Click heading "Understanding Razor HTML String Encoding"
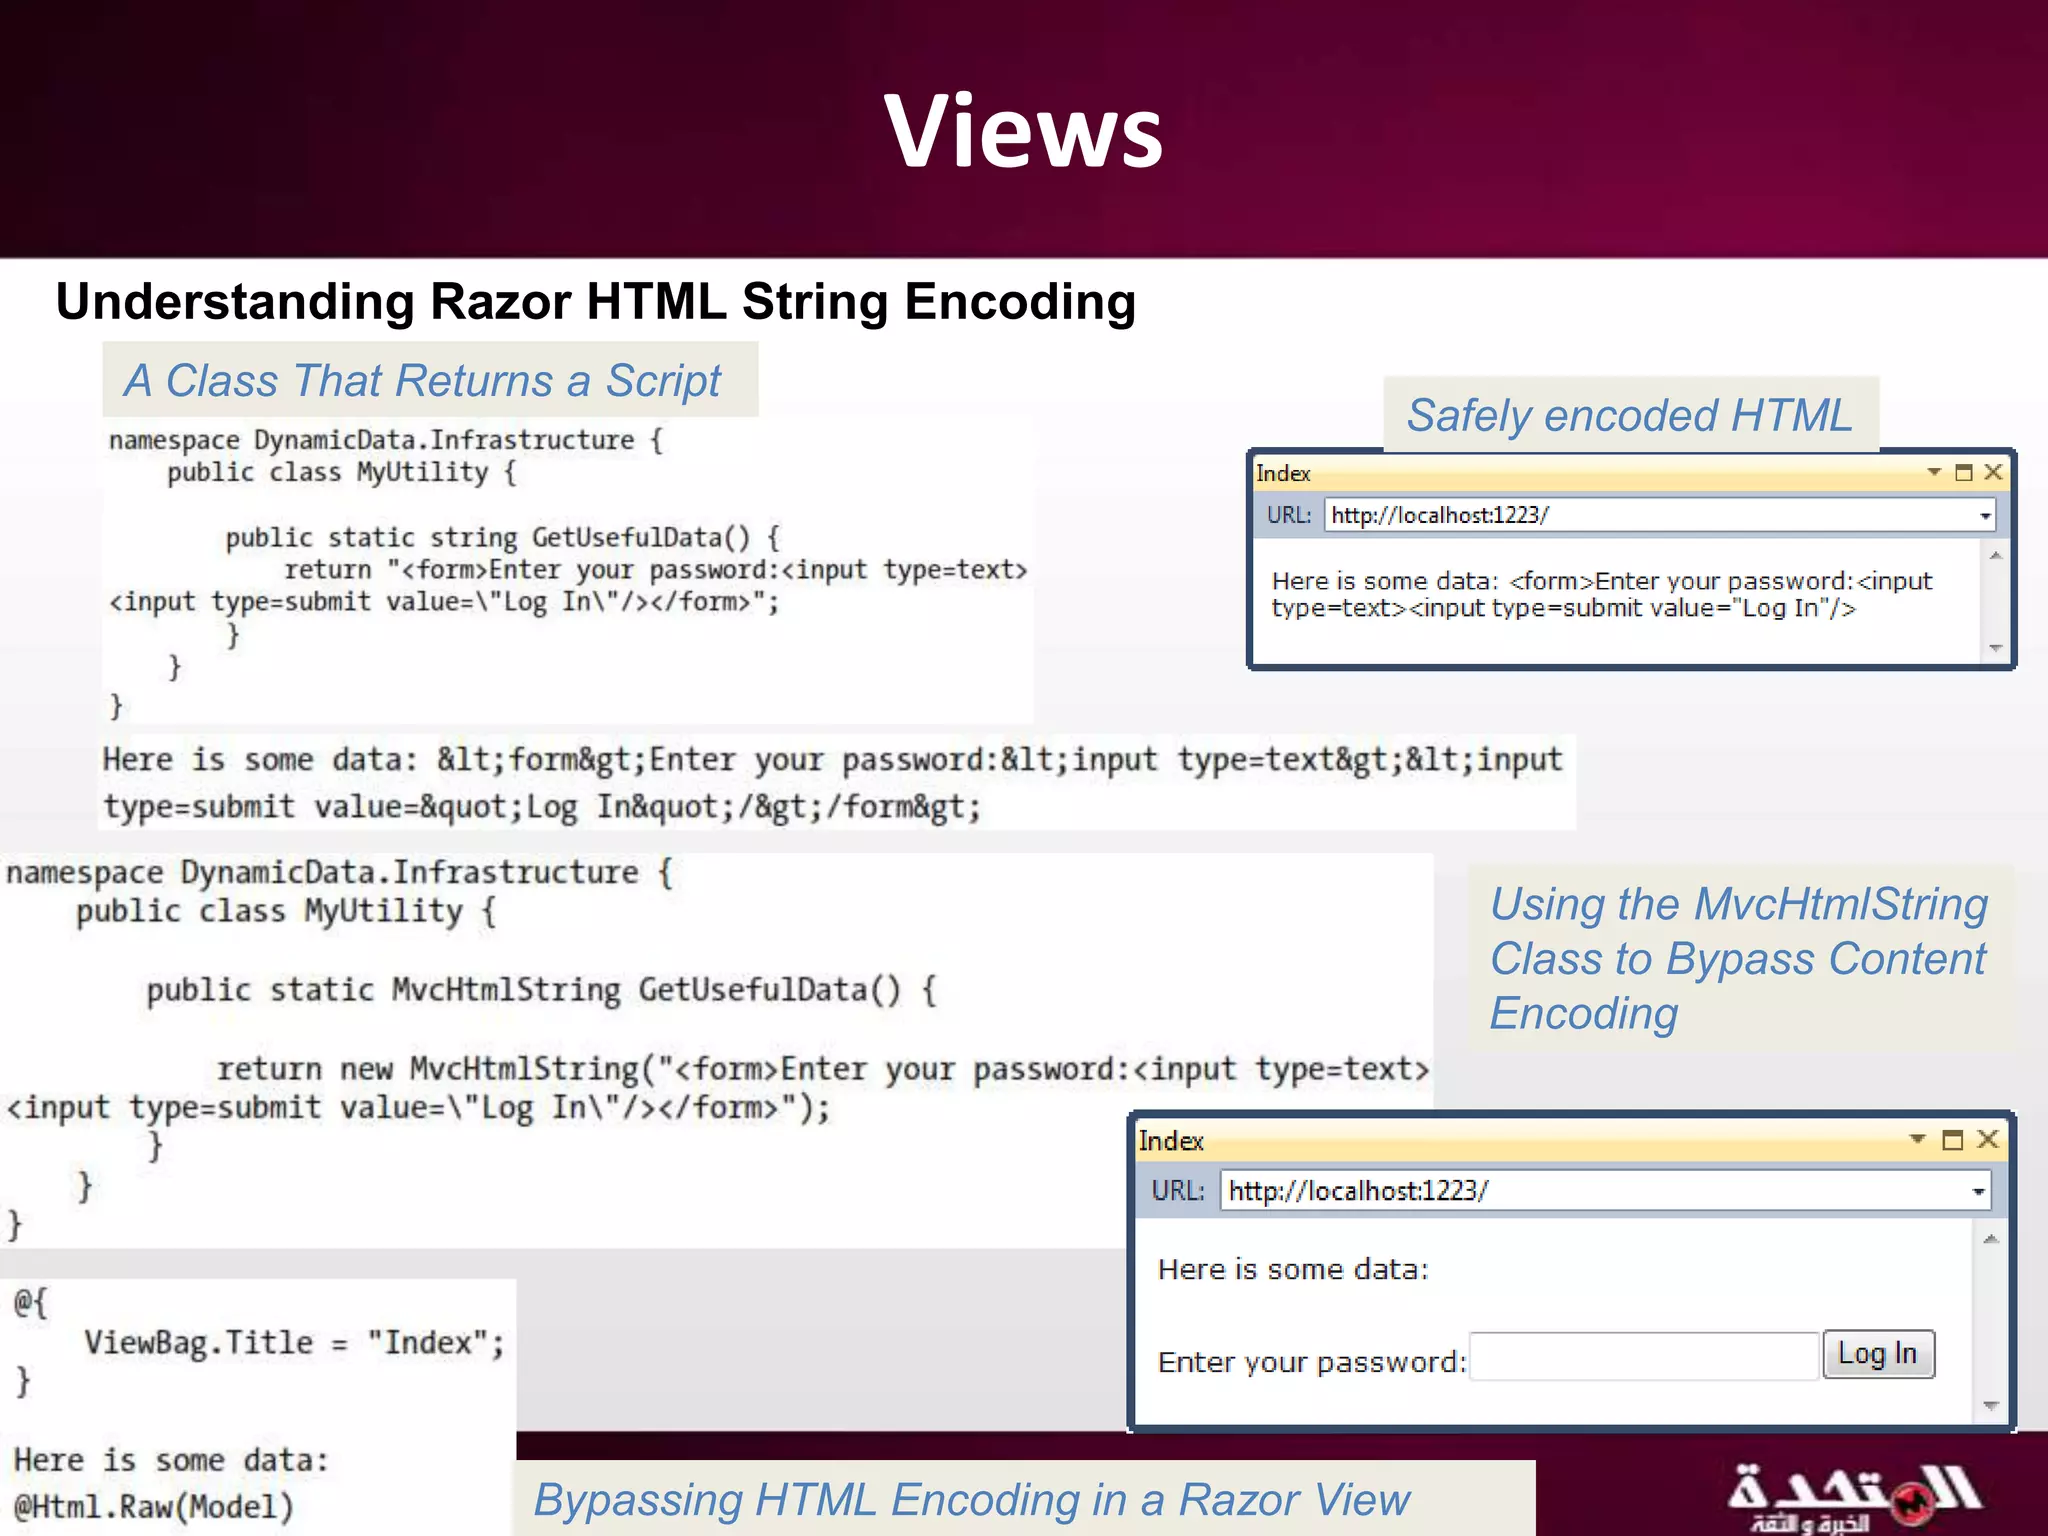The image size is (2048, 1536). [x=596, y=302]
